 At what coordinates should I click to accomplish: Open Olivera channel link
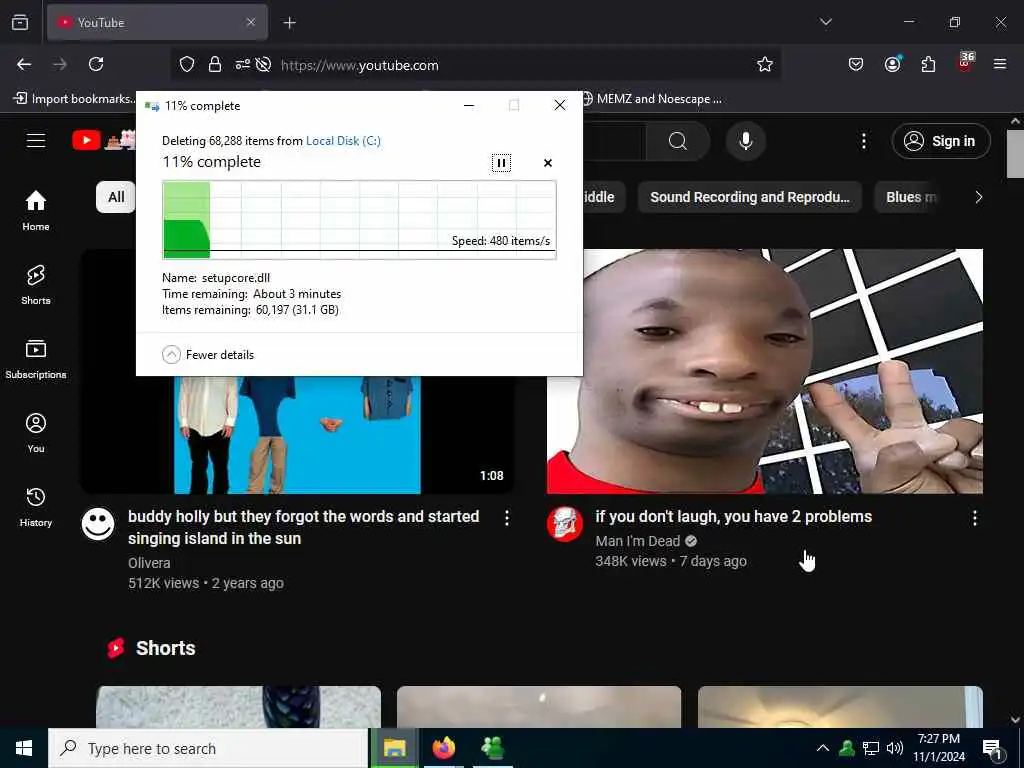point(149,563)
